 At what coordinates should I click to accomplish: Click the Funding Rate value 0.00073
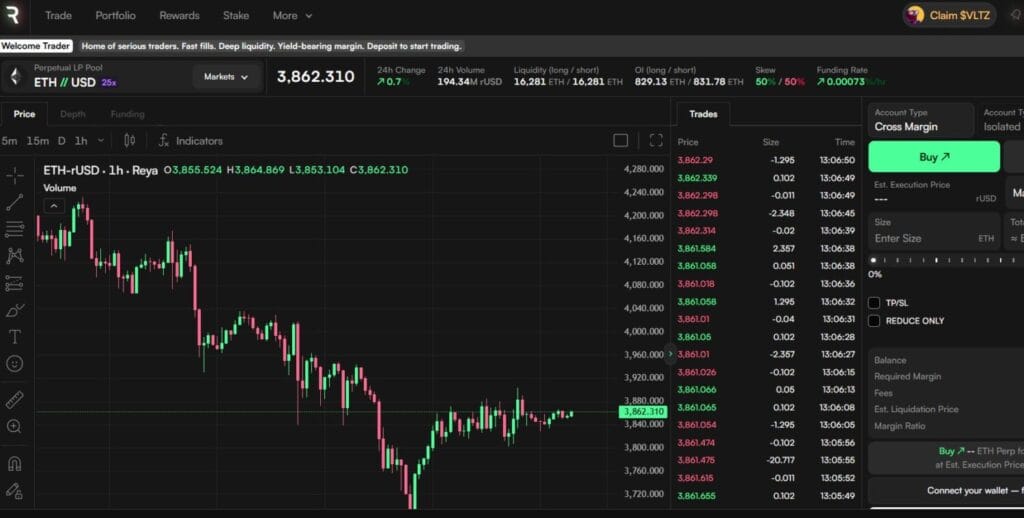pos(846,82)
